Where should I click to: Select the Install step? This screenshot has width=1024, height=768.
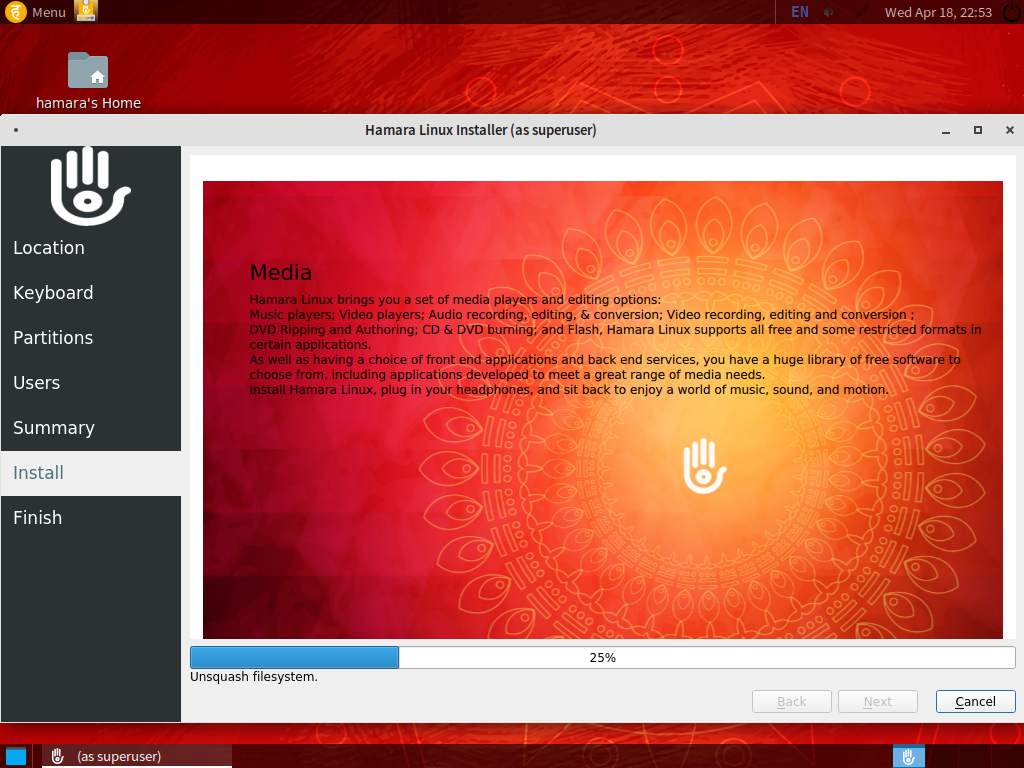tap(39, 473)
